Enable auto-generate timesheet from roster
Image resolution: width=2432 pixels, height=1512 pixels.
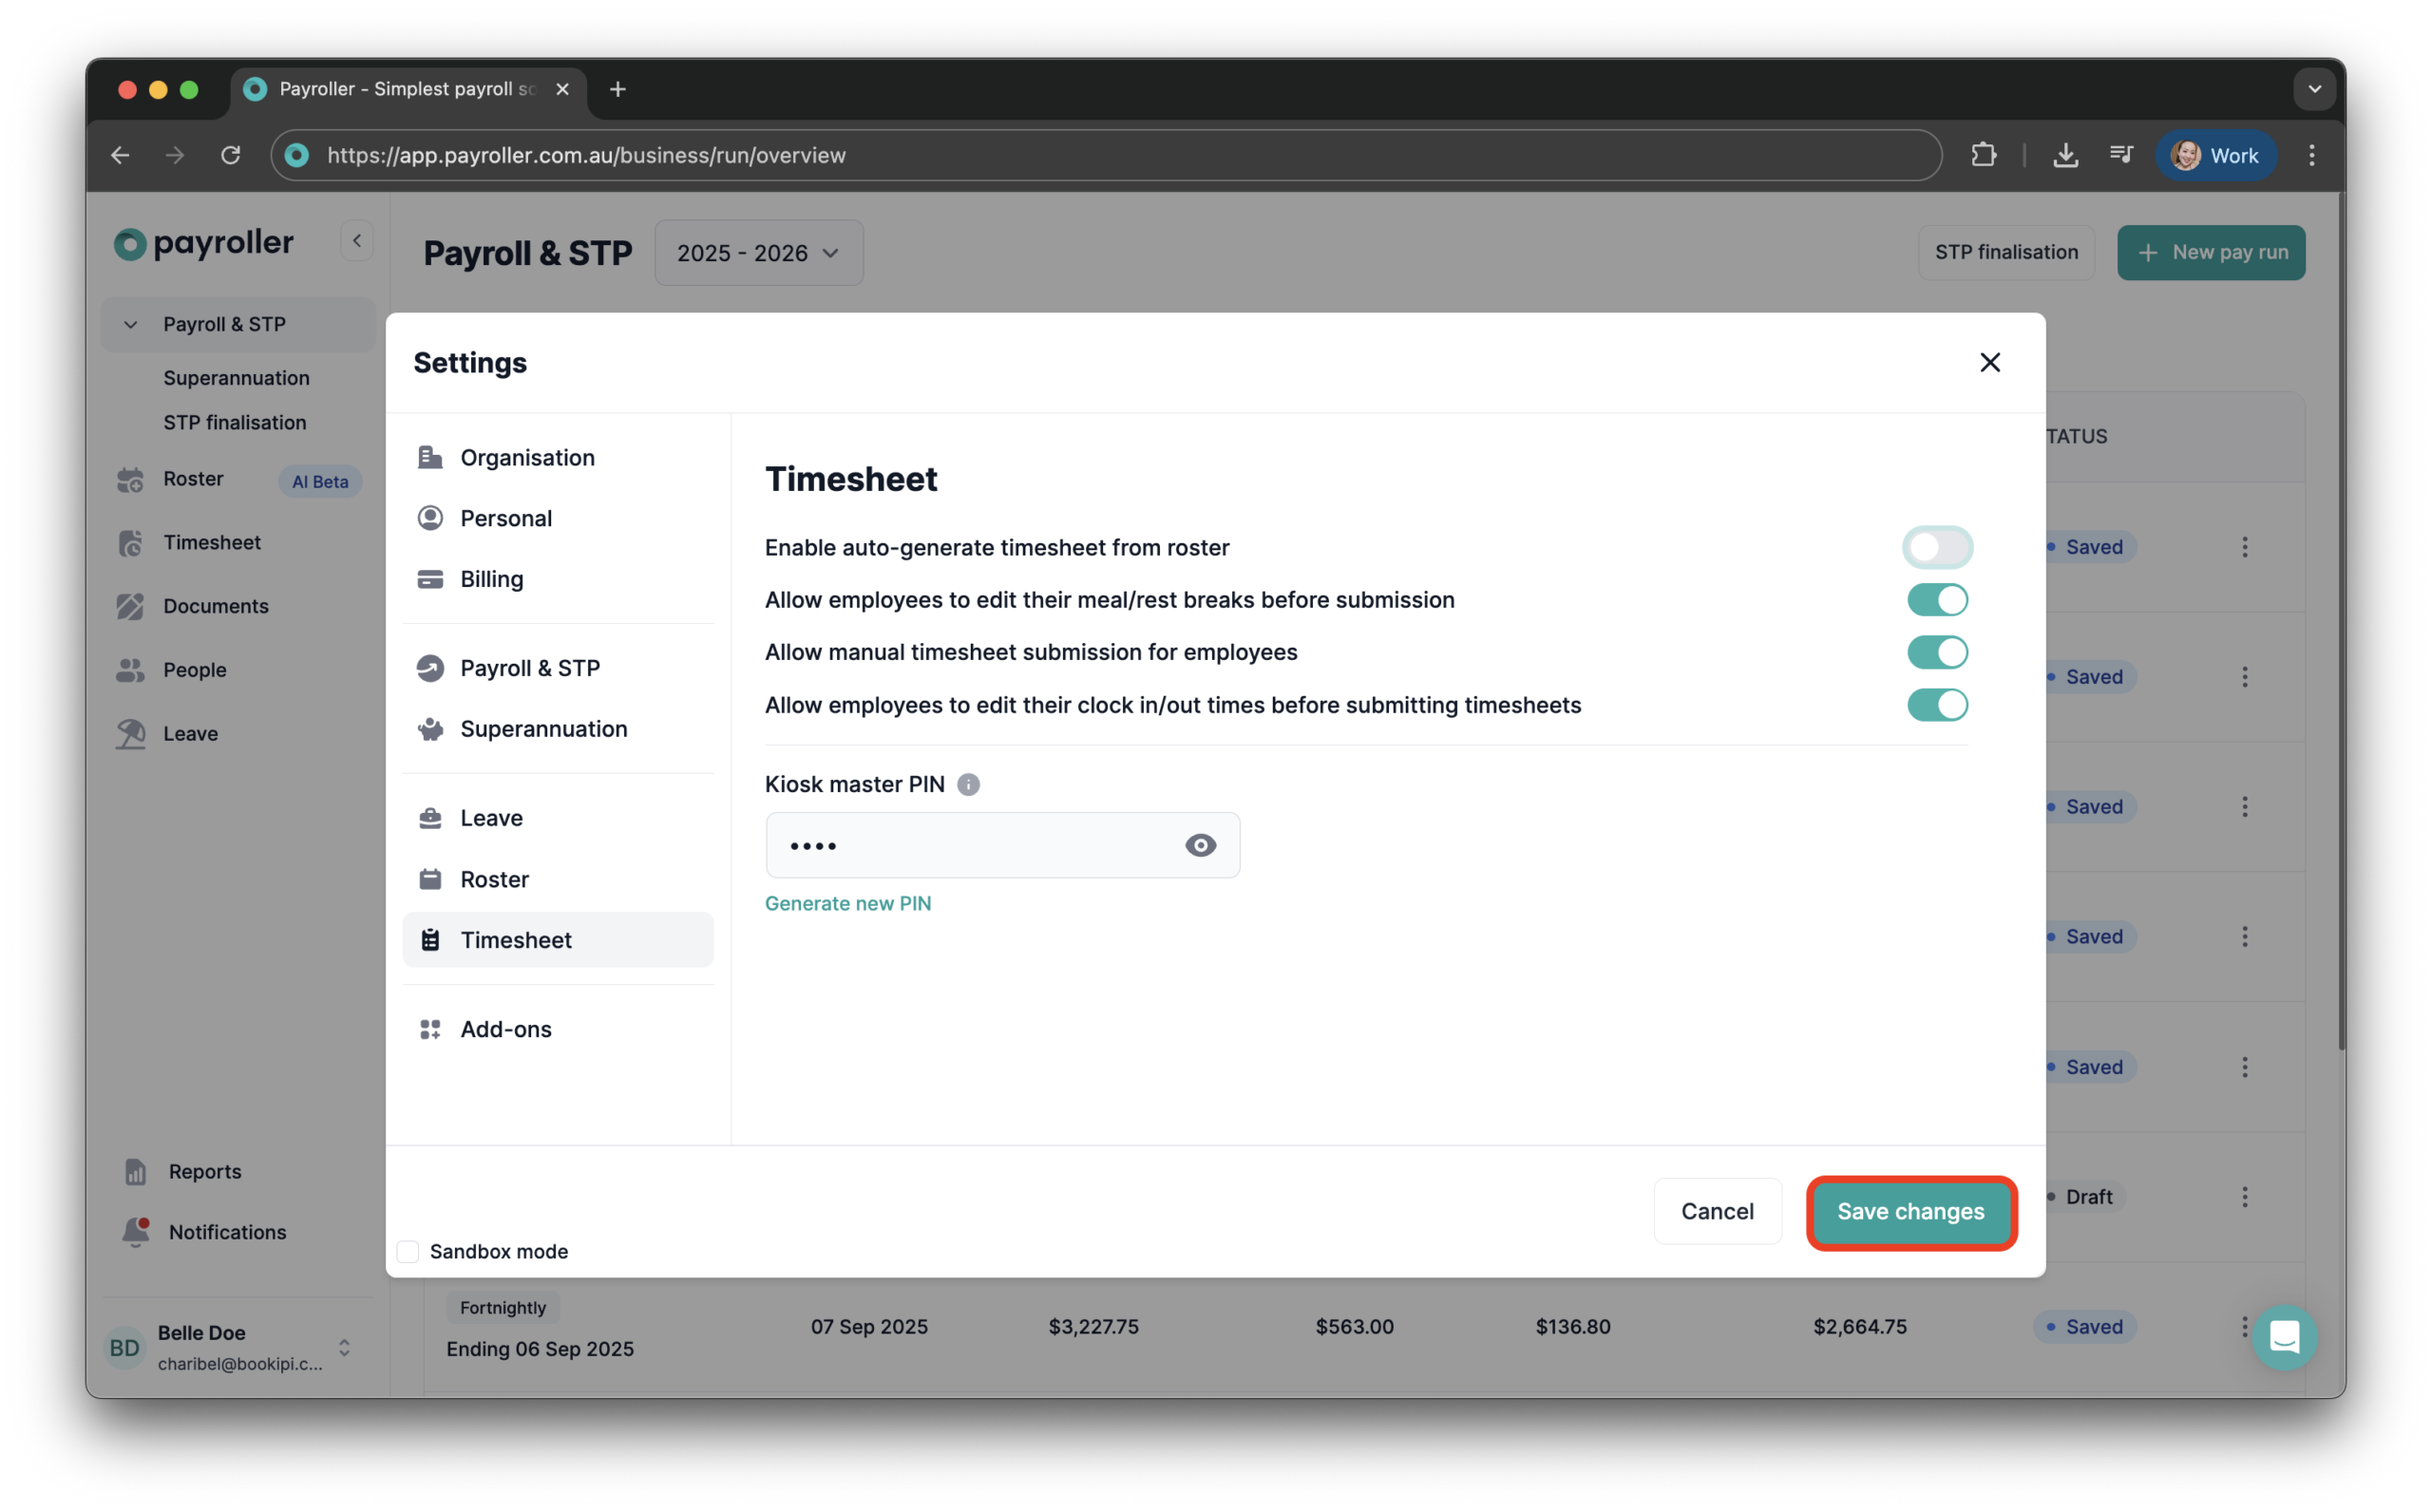[1937, 547]
